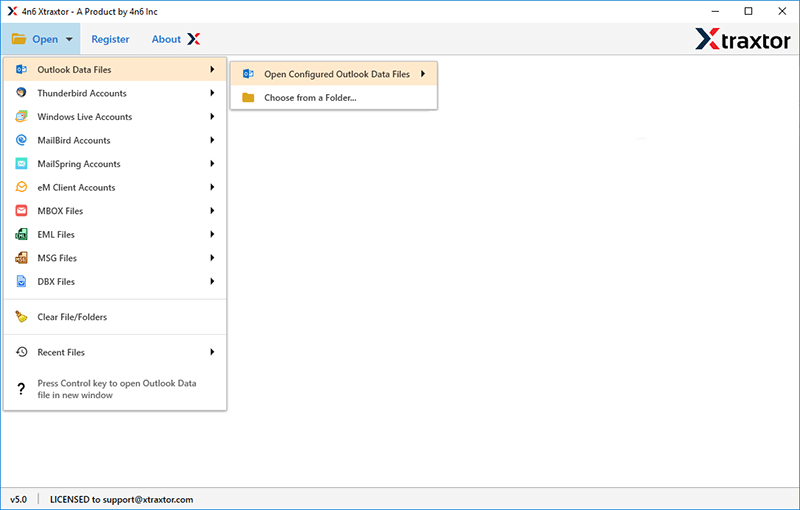800x510 pixels.
Task: Select MSG Files menu entry
Action: (57, 258)
